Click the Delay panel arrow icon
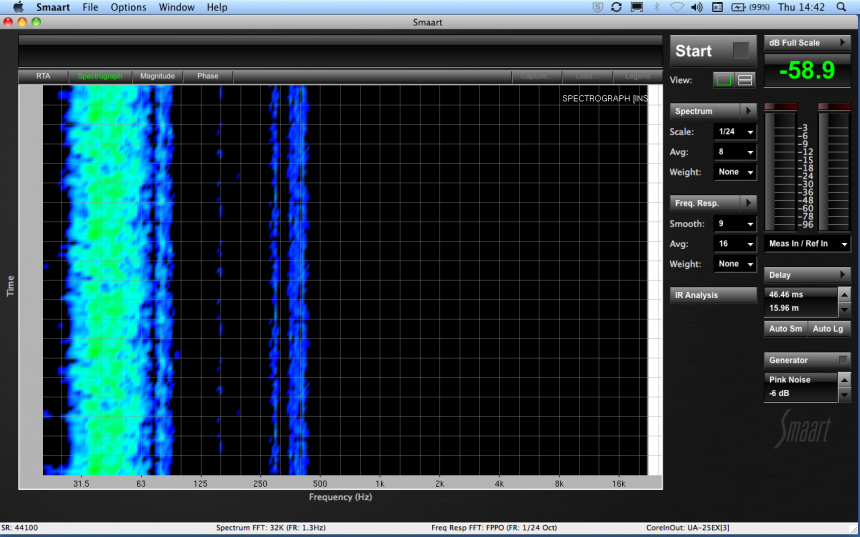The height and width of the screenshot is (537, 860). pyautogui.click(x=843, y=275)
